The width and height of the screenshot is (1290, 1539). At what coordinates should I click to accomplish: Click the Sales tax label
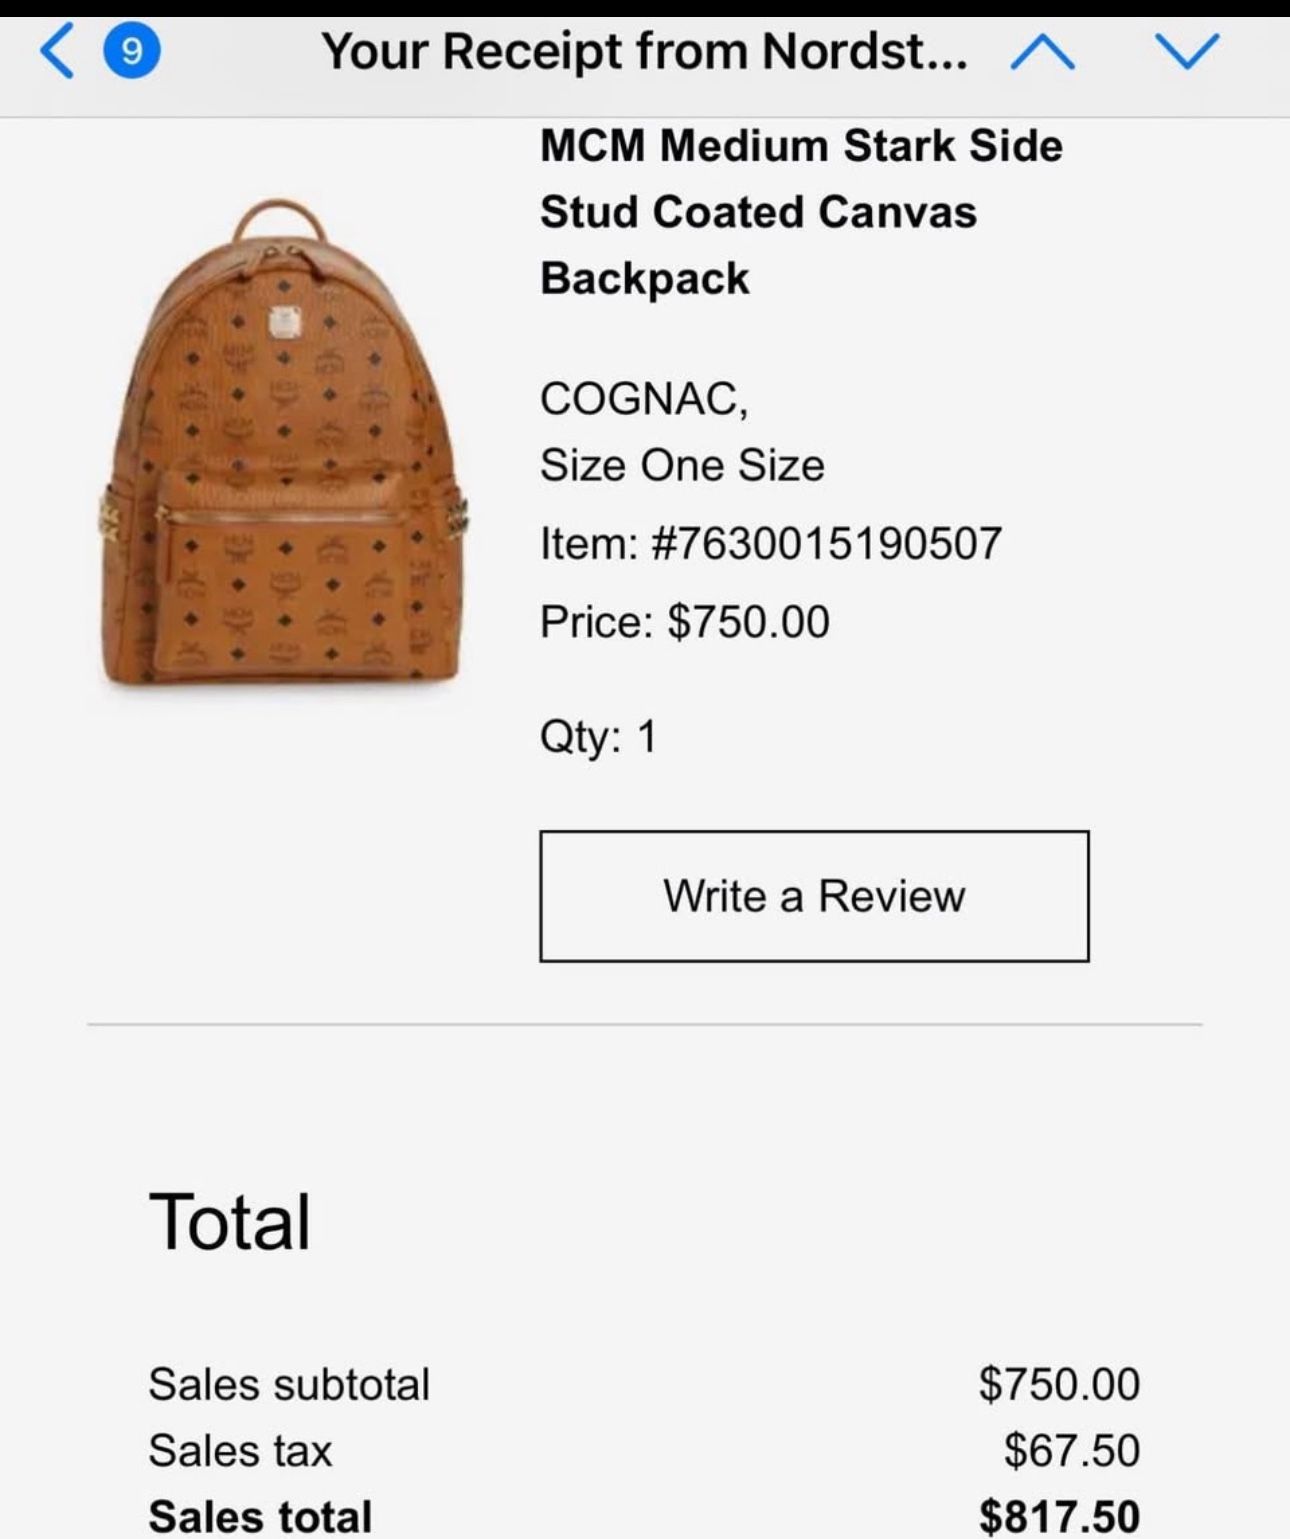point(240,1451)
